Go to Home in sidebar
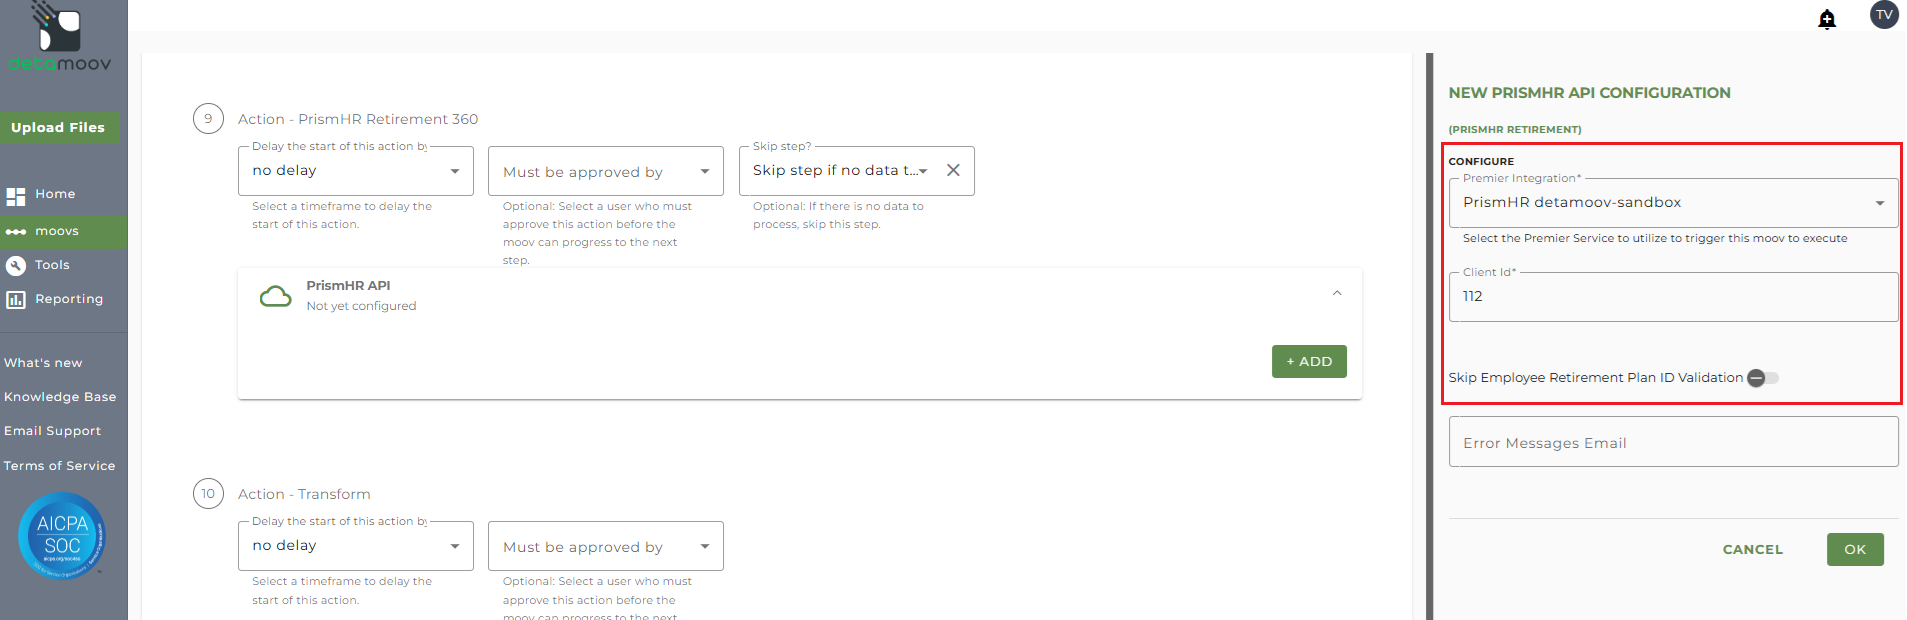Viewport: 1907px width, 620px height. 55,194
